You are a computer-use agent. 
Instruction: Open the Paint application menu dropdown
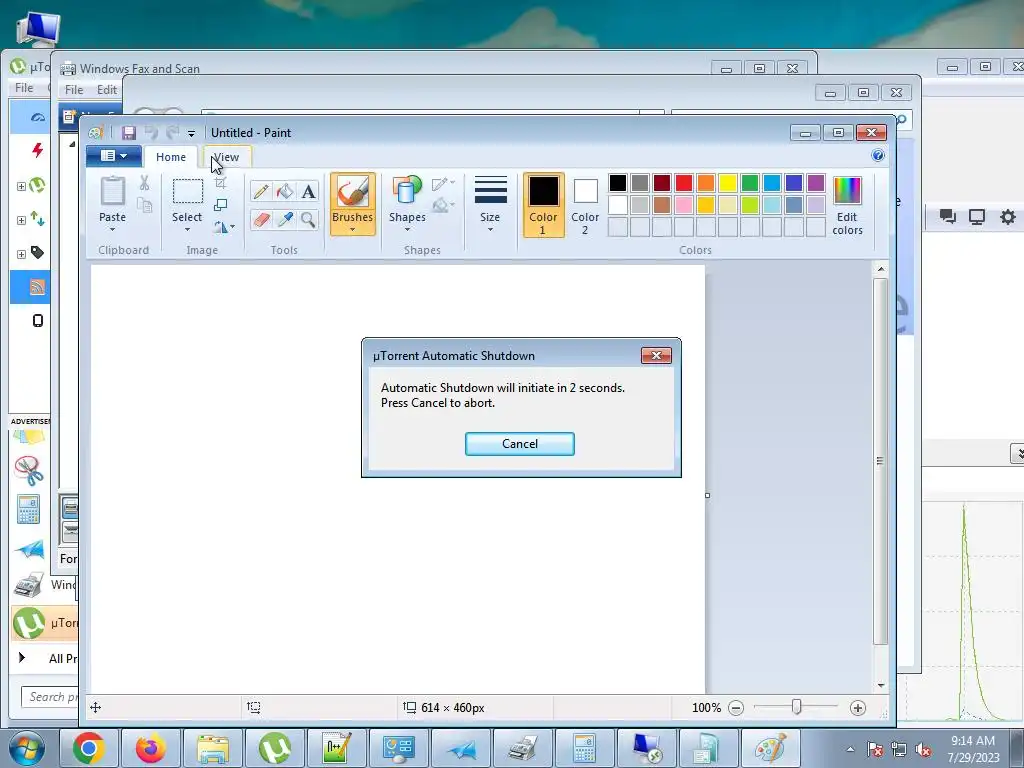coord(114,156)
